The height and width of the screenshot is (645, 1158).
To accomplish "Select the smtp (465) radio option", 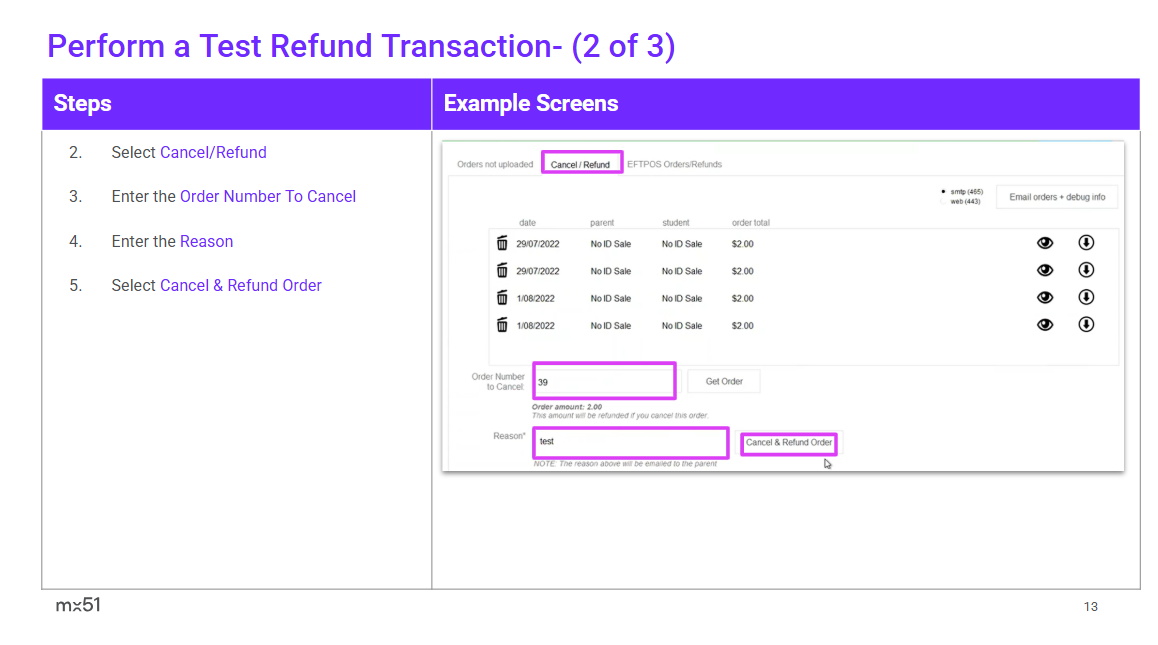I will tap(944, 191).
